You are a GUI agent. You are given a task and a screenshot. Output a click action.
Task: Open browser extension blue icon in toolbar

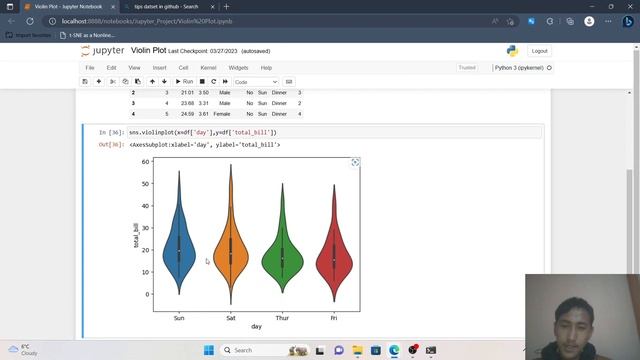point(531,21)
